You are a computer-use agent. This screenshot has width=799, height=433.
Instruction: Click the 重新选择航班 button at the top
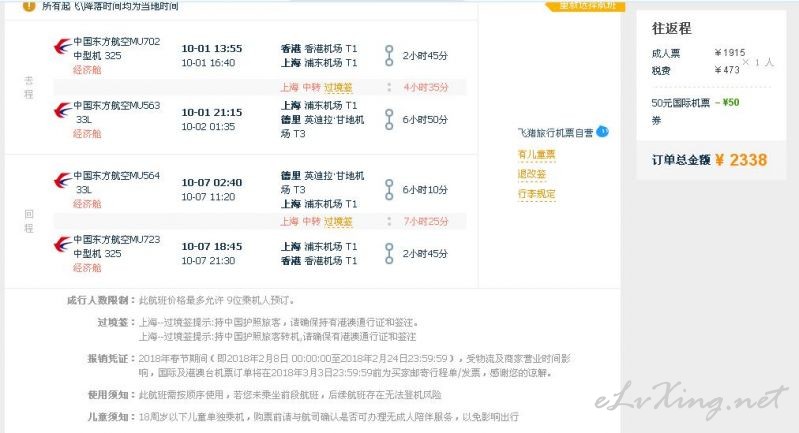point(587,6)
